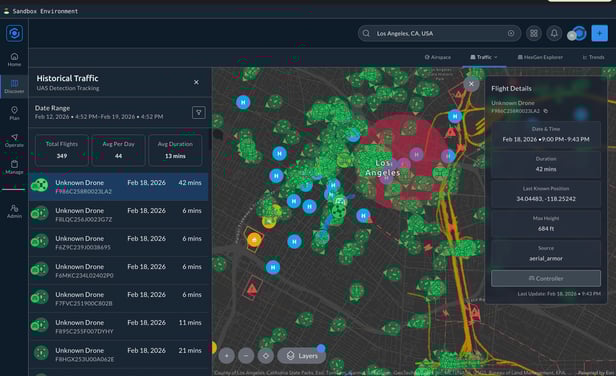Screen dimensions: 616x376
Task: Click the Avg Per Day 44 card
Action: (118, 150)
